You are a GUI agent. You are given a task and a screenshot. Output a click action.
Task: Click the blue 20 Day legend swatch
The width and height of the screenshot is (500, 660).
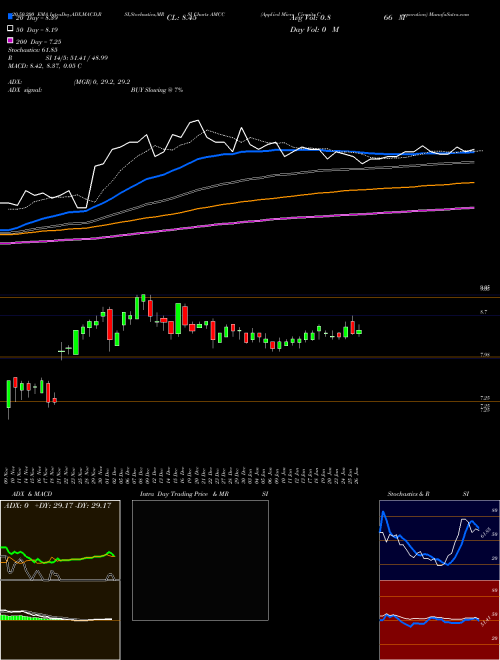pos(10,17)
